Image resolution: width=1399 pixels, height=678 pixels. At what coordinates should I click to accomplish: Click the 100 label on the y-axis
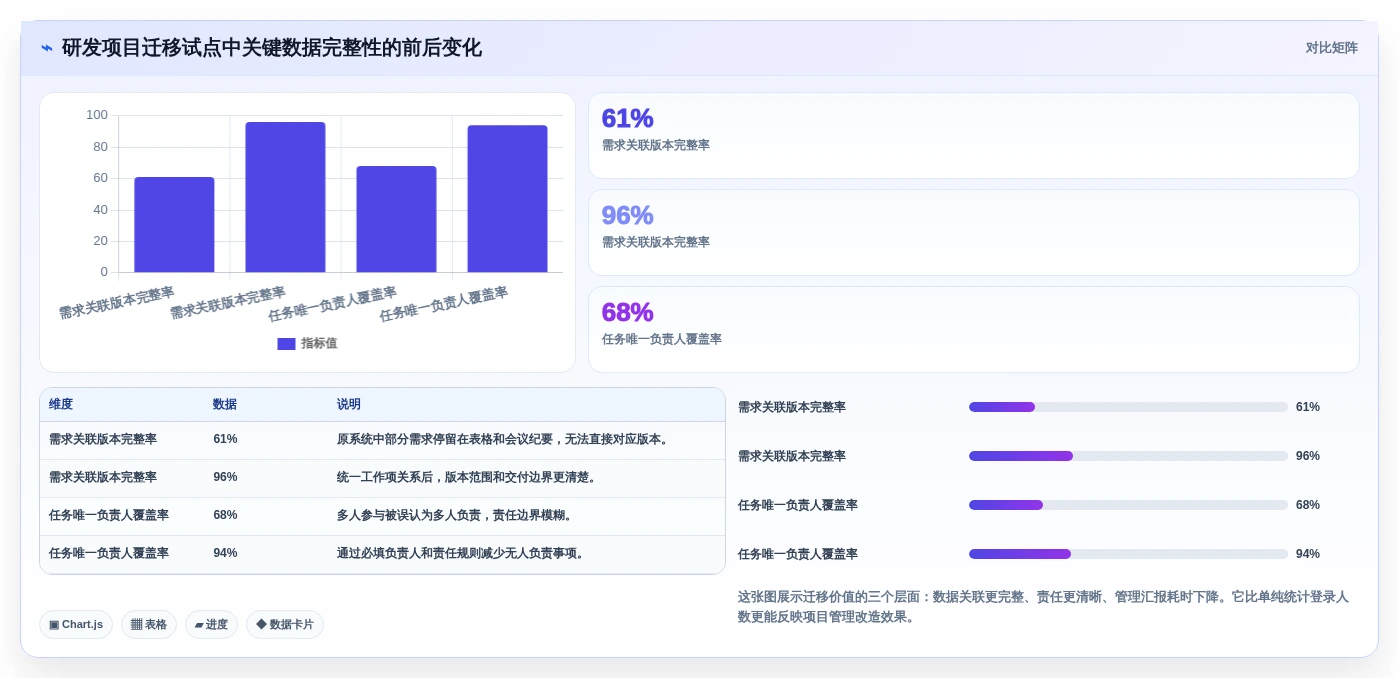[x=97, y=115]
